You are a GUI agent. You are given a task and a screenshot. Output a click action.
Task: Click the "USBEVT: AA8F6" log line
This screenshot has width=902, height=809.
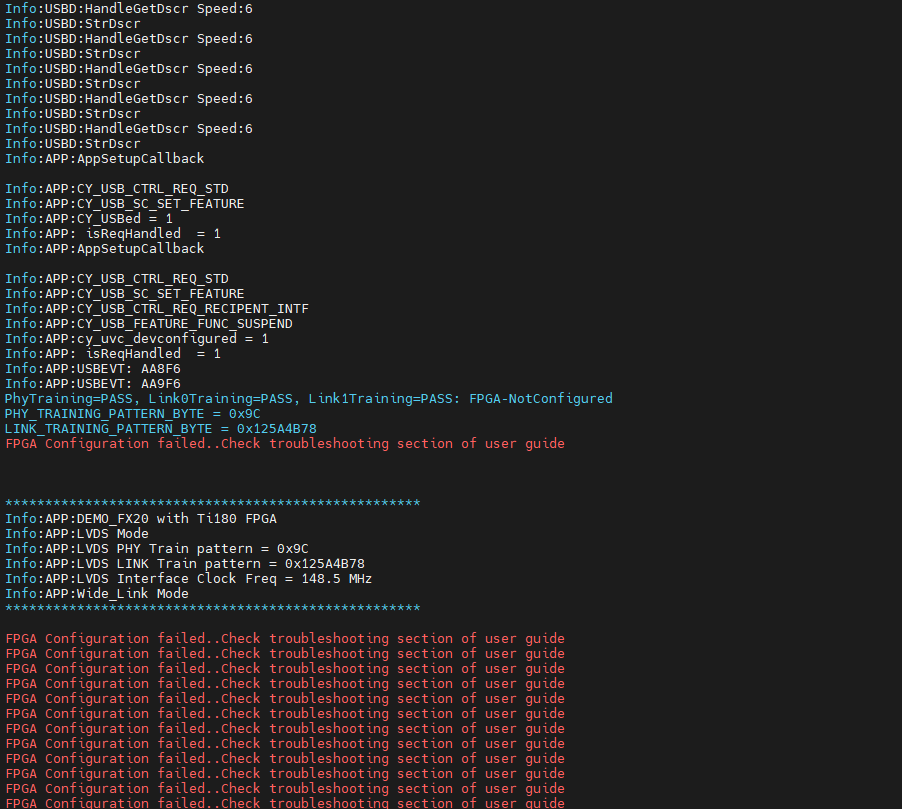(93, 369)
